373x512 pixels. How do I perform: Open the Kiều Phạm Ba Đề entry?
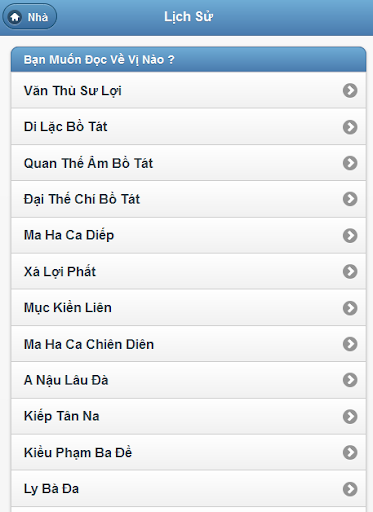(188, 452)
